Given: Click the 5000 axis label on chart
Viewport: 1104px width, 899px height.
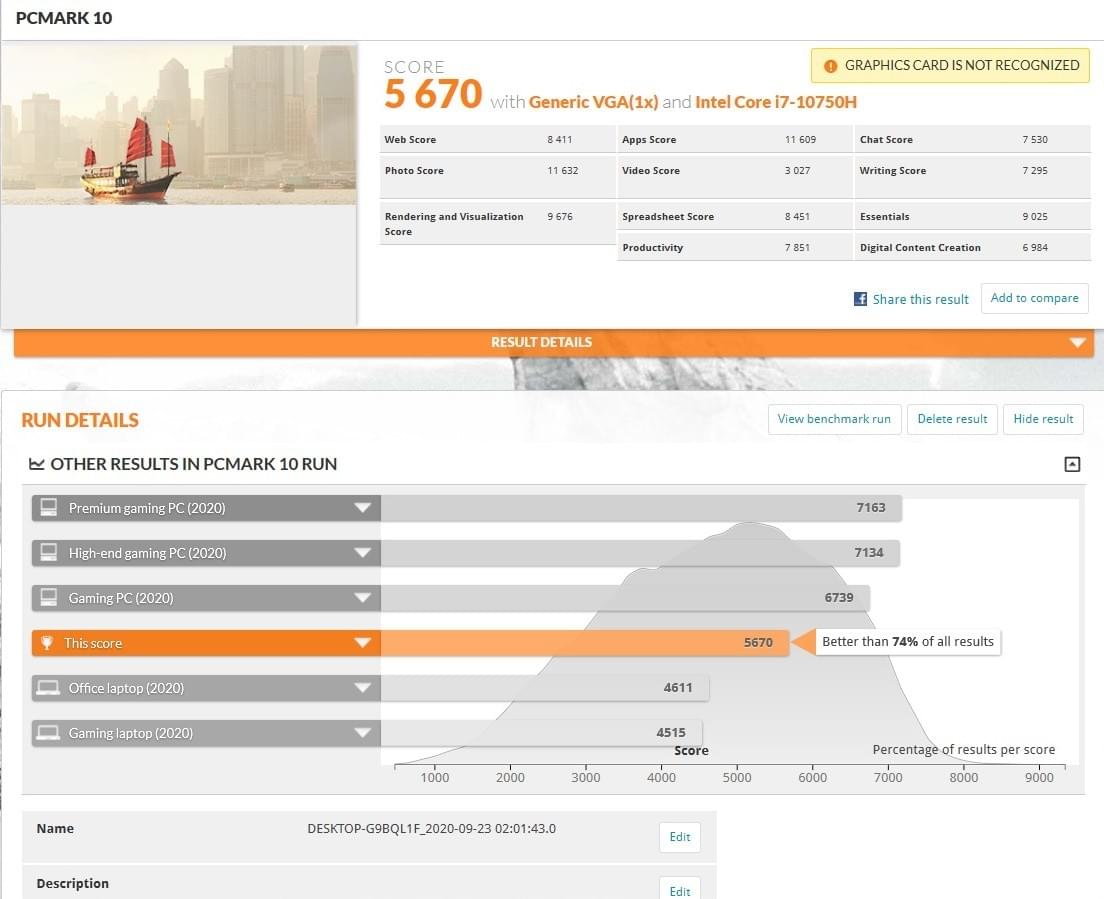Looking at the screenshot, I should [737, 777].
